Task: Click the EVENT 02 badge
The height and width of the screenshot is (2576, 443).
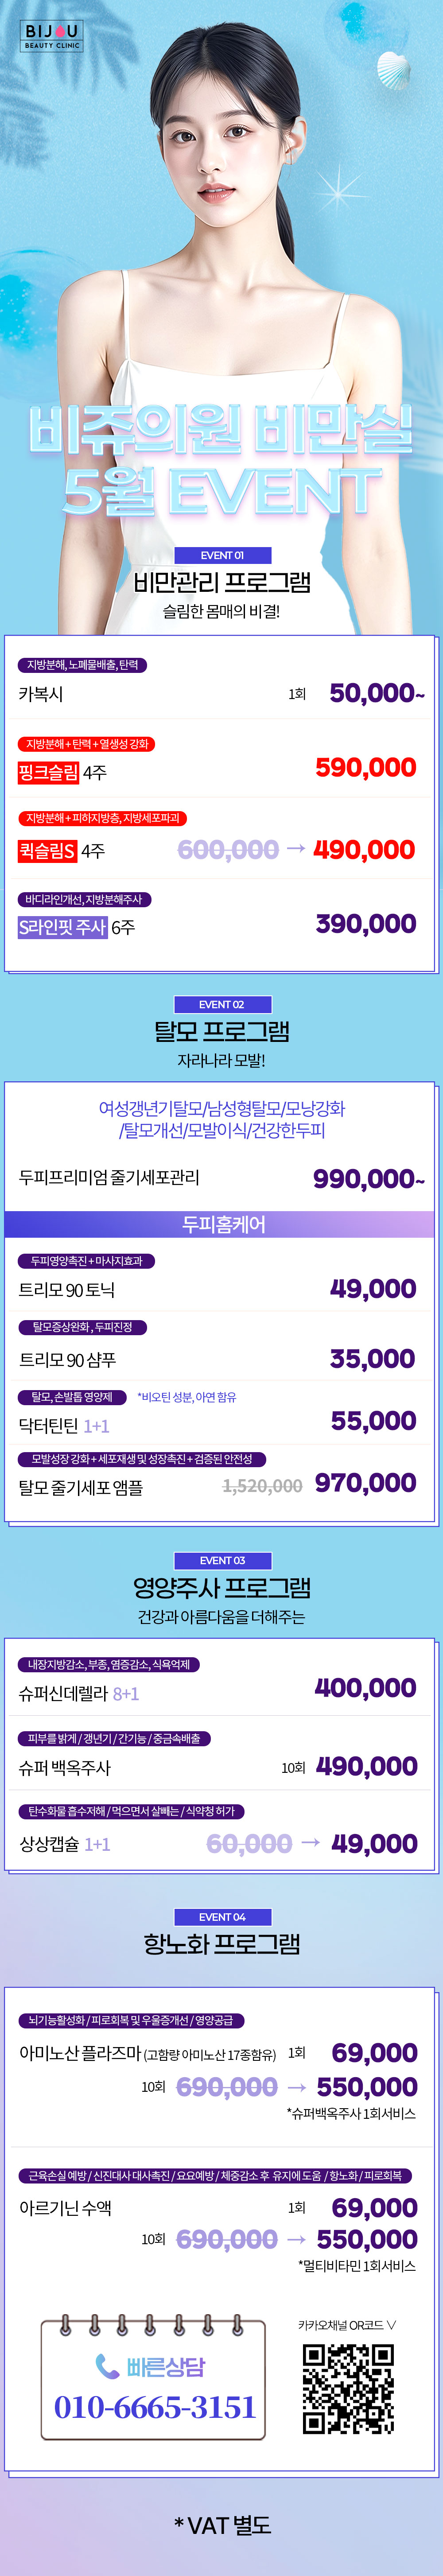Action: point(222,1004)
